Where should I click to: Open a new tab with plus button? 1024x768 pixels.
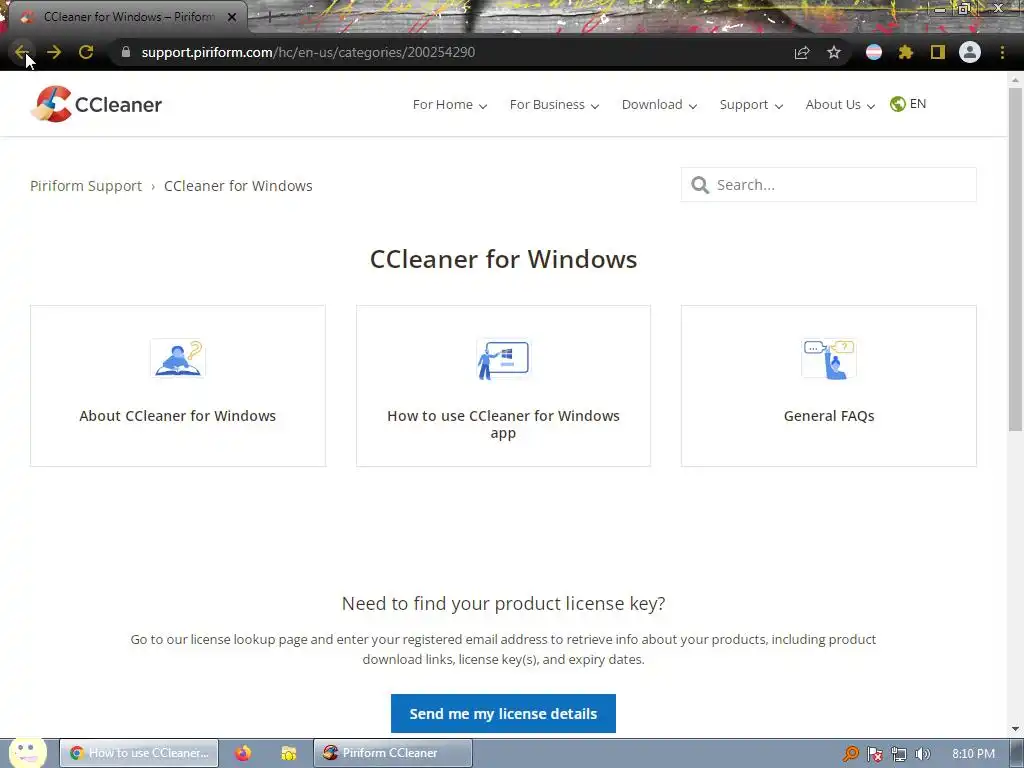tap(268, 17)
